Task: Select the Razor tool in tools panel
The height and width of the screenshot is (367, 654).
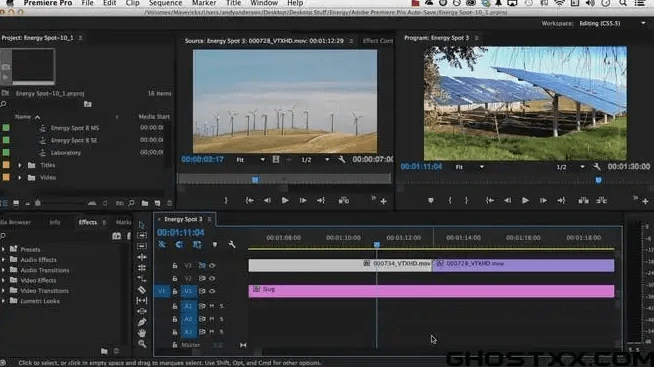Action: pyautogui.click(x=142, y=289)
